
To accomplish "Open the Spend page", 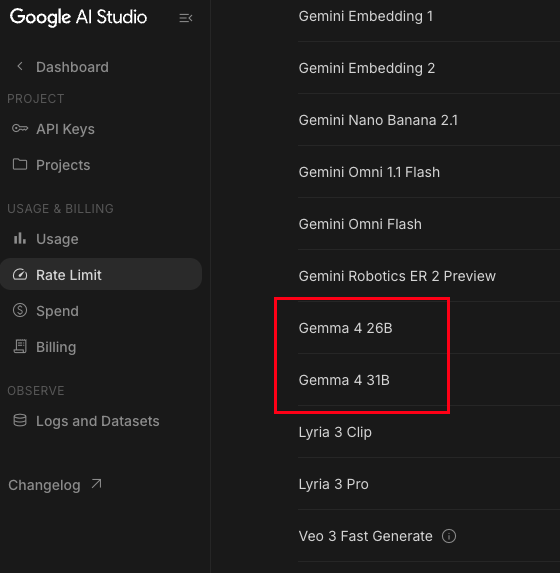I will click(x=57, y=311).
